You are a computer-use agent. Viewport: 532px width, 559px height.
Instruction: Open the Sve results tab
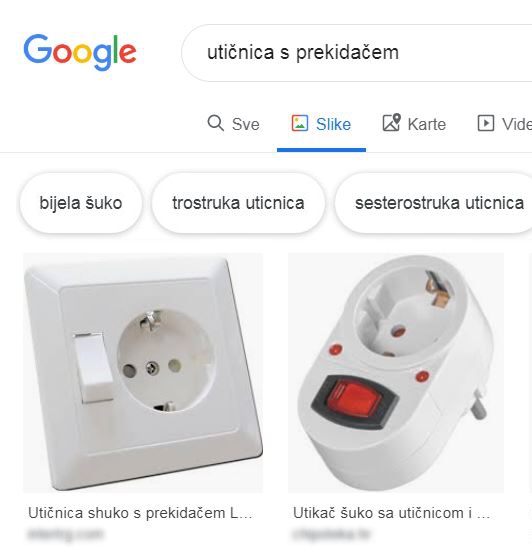point(234,124)
